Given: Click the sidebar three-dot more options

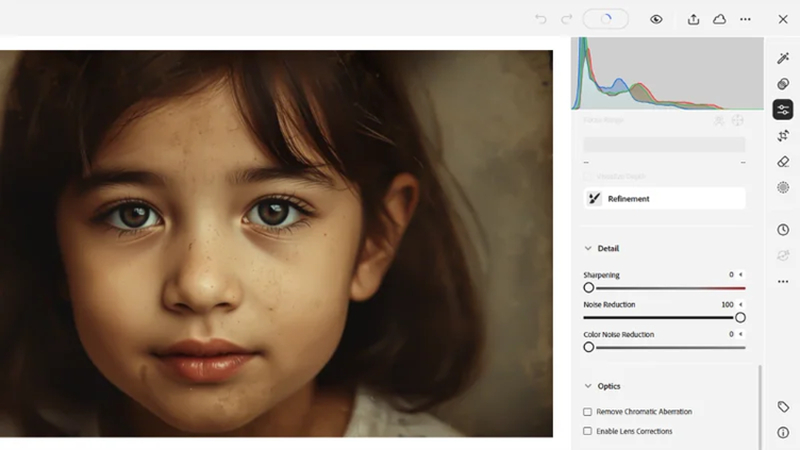Looking at the screenshot, I should pos(783,282).
